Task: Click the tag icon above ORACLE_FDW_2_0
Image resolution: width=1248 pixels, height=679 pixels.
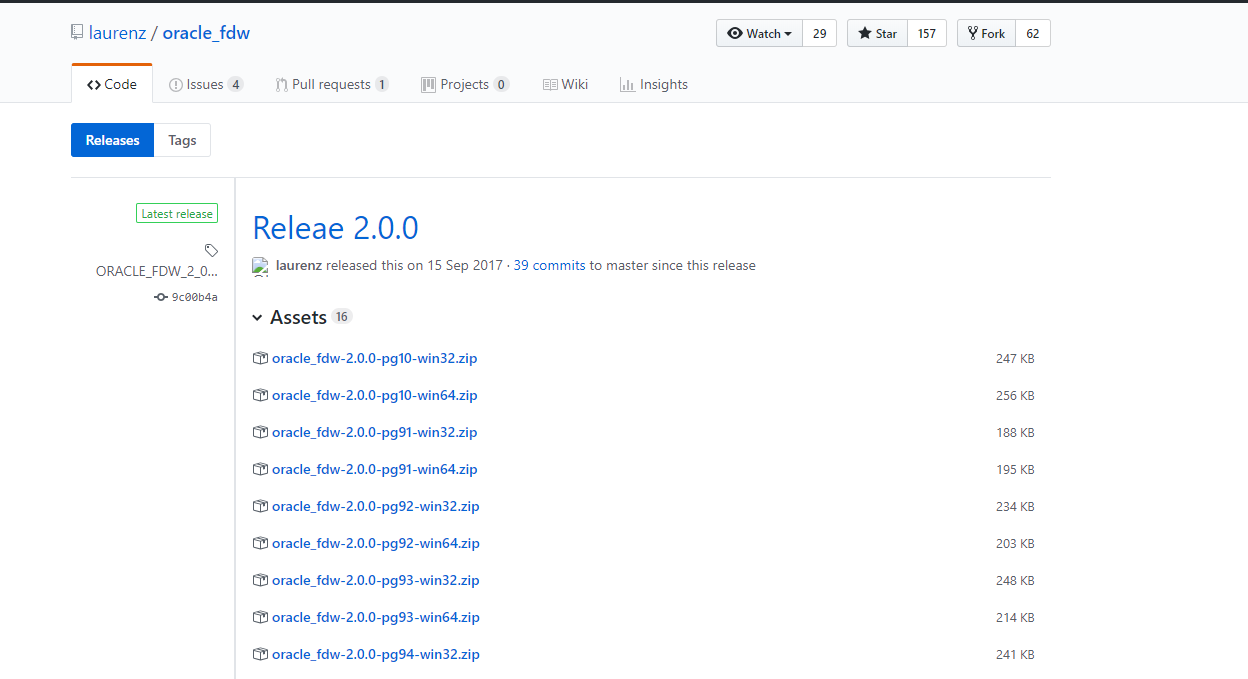Action: (x=211, y=250)
